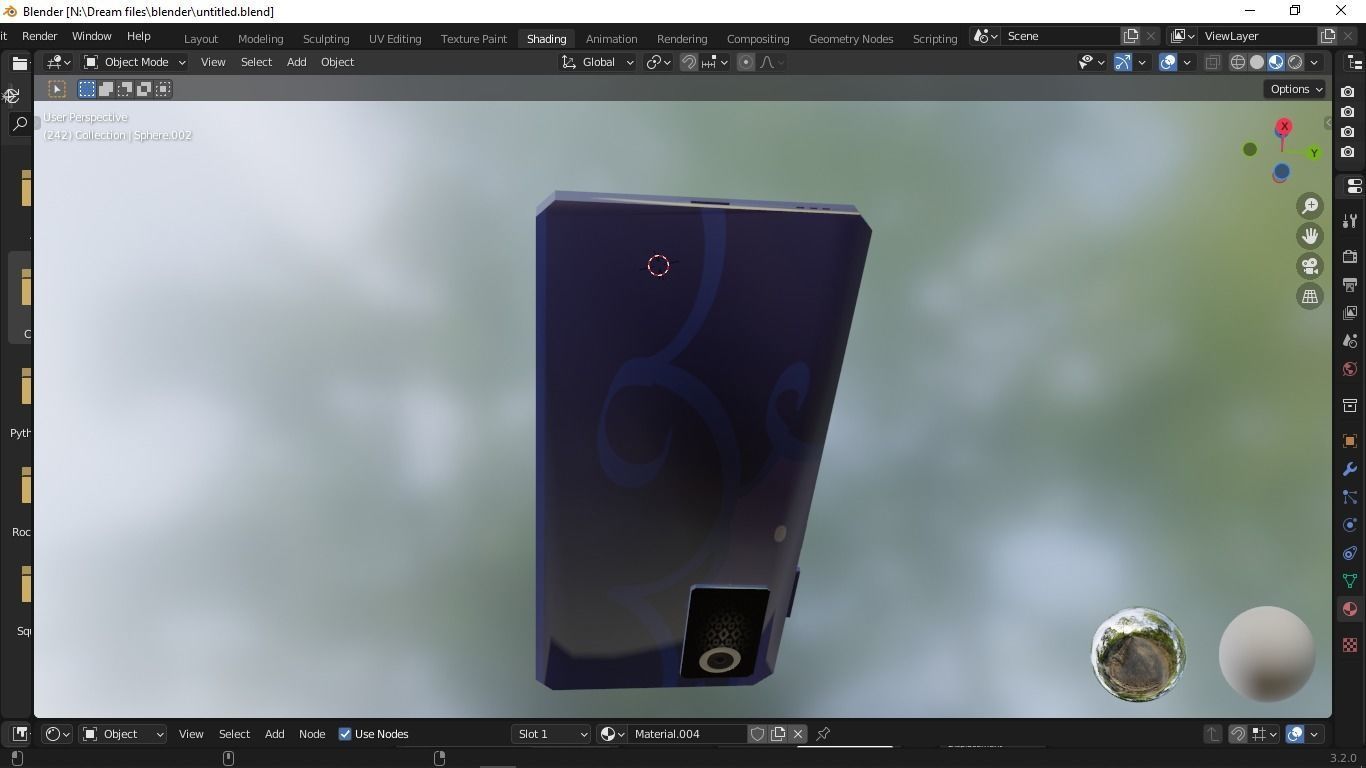Screen dimensions: 1366x768
Task: Expand gizmo options arrow
Action: click(1142, 62)
